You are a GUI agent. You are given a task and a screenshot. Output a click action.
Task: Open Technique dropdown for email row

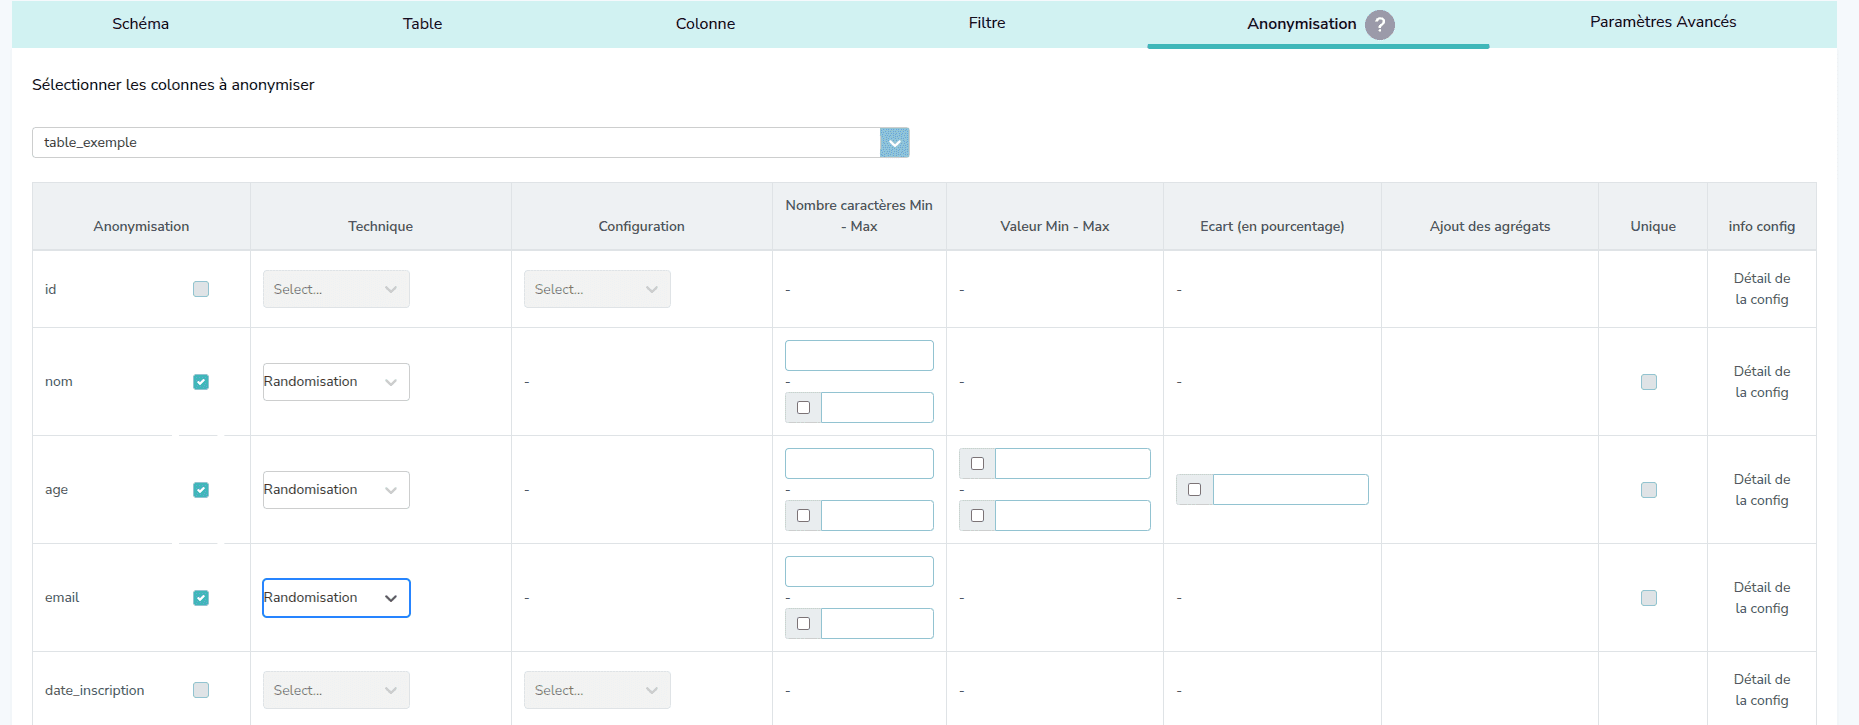point(336,598)
